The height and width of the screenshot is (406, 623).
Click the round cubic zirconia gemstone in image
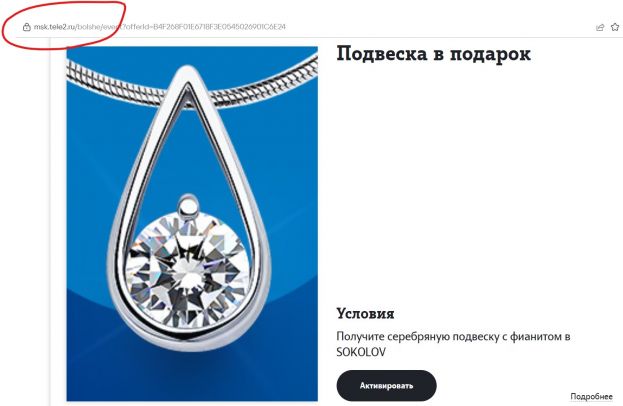188,270
